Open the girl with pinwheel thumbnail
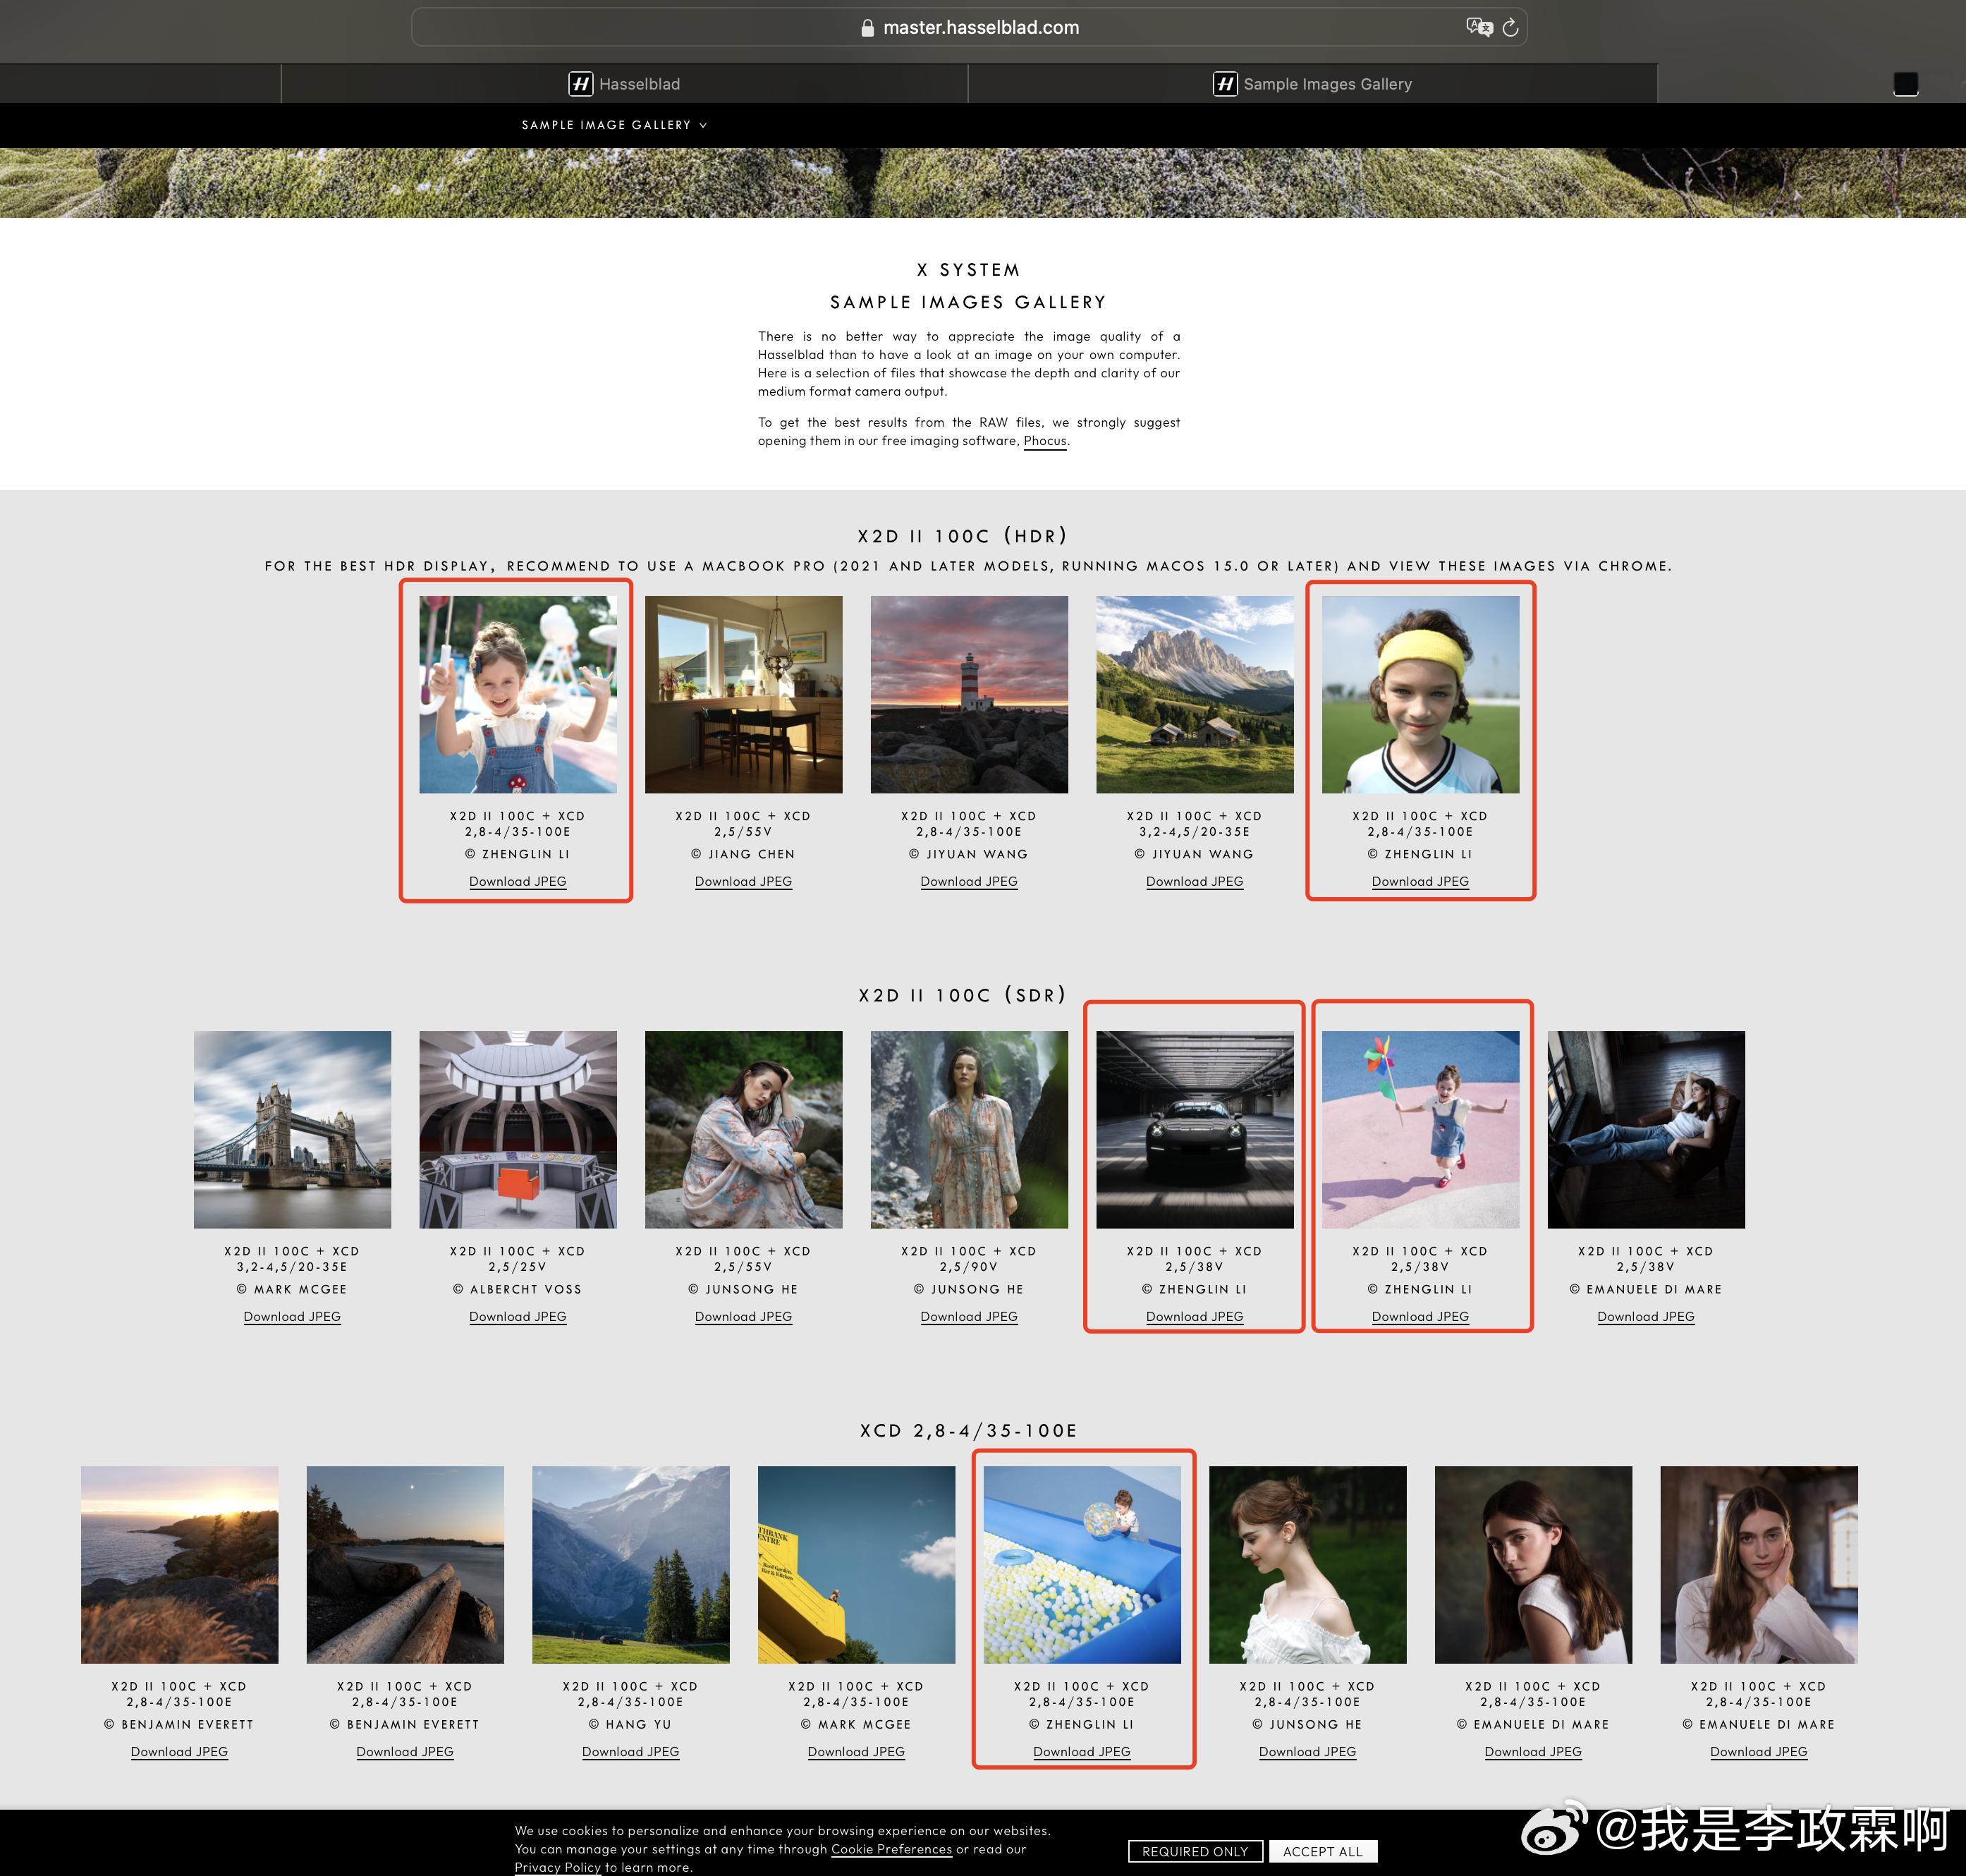 (1420, 1130)
